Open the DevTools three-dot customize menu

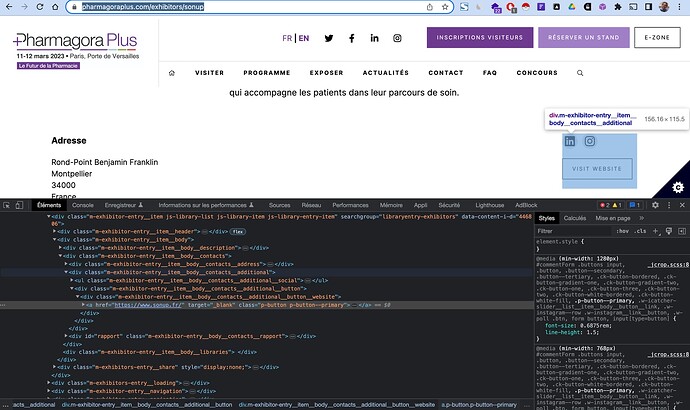pyautogui.click(x=669, y=205)
